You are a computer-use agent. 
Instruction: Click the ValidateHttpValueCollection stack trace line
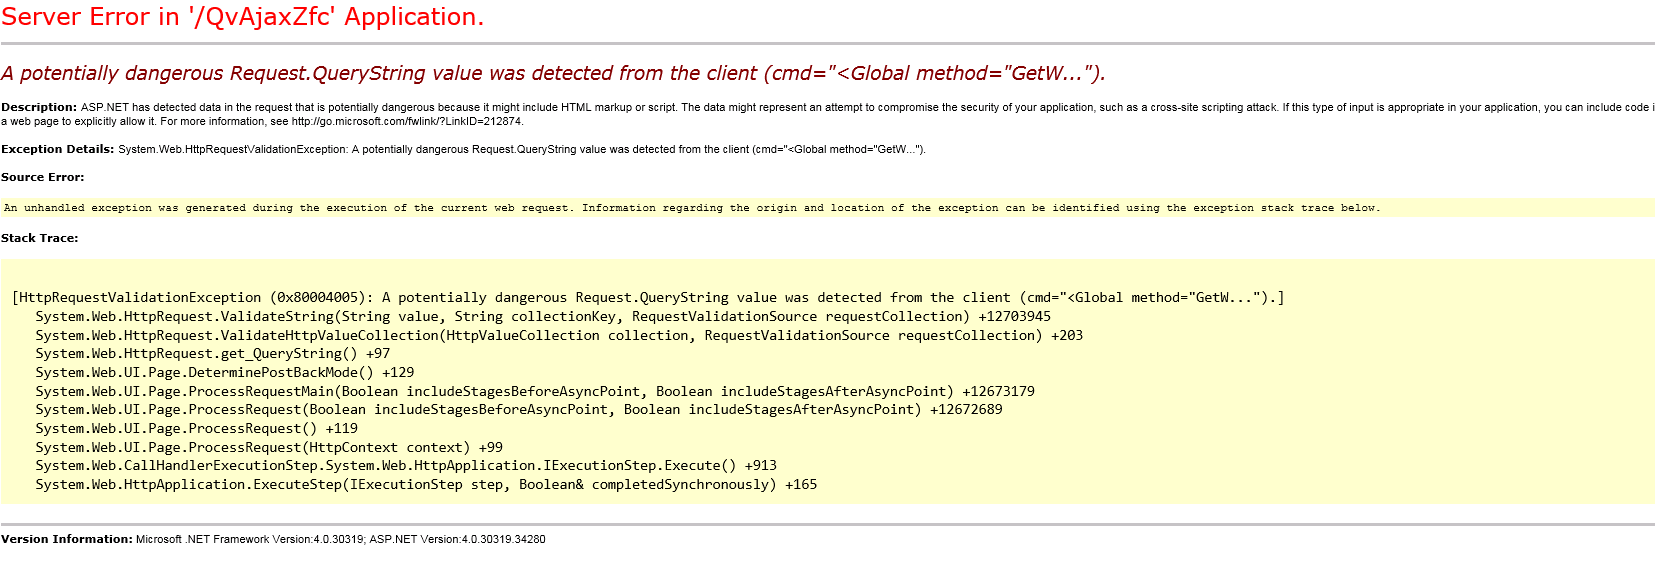[558, 335]
